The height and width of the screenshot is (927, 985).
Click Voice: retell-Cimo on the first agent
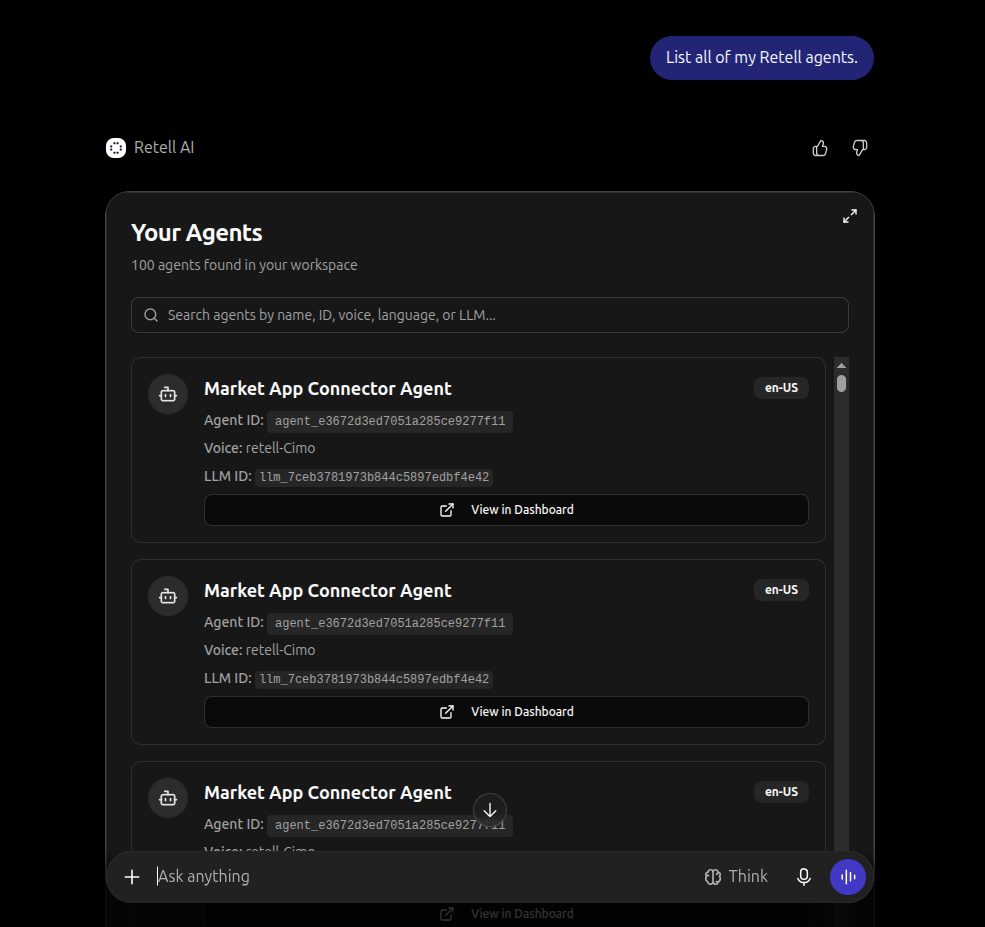coord(259,448)
